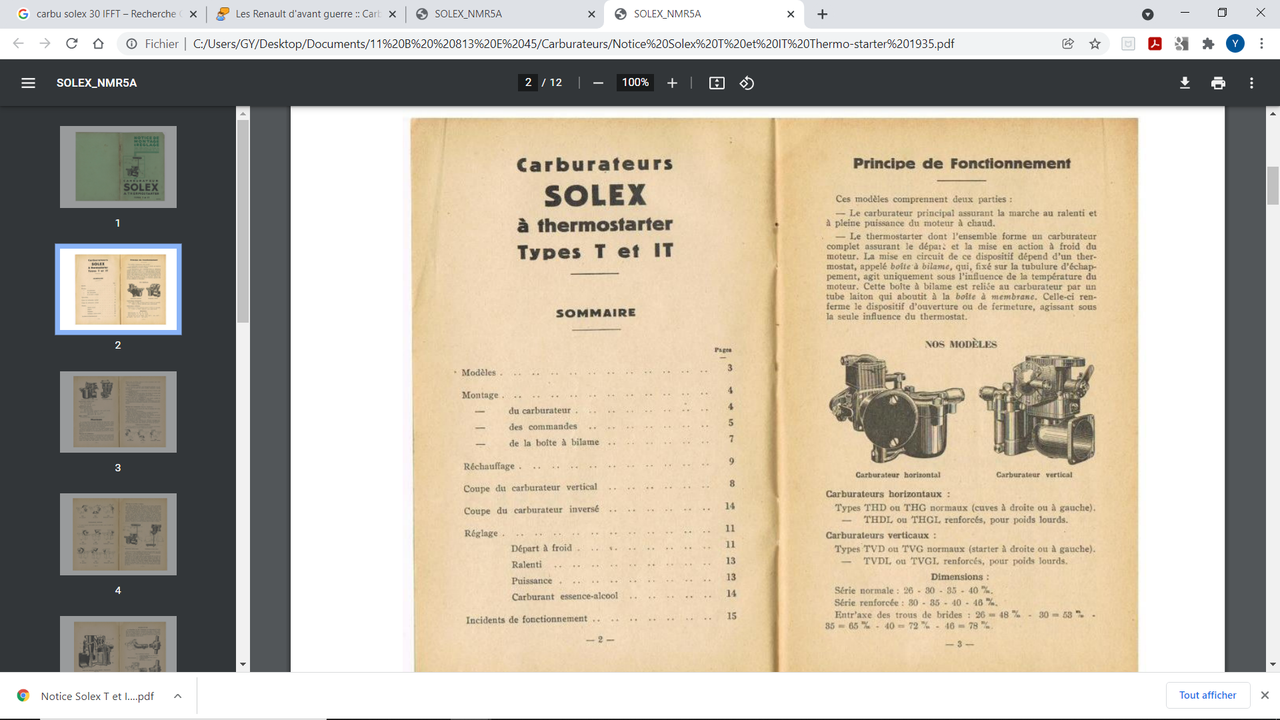The height and width of the screenshot is (720, 1280).
Task: Open the grayed-out cat extension icon
Action: [x=1128, y=44]
